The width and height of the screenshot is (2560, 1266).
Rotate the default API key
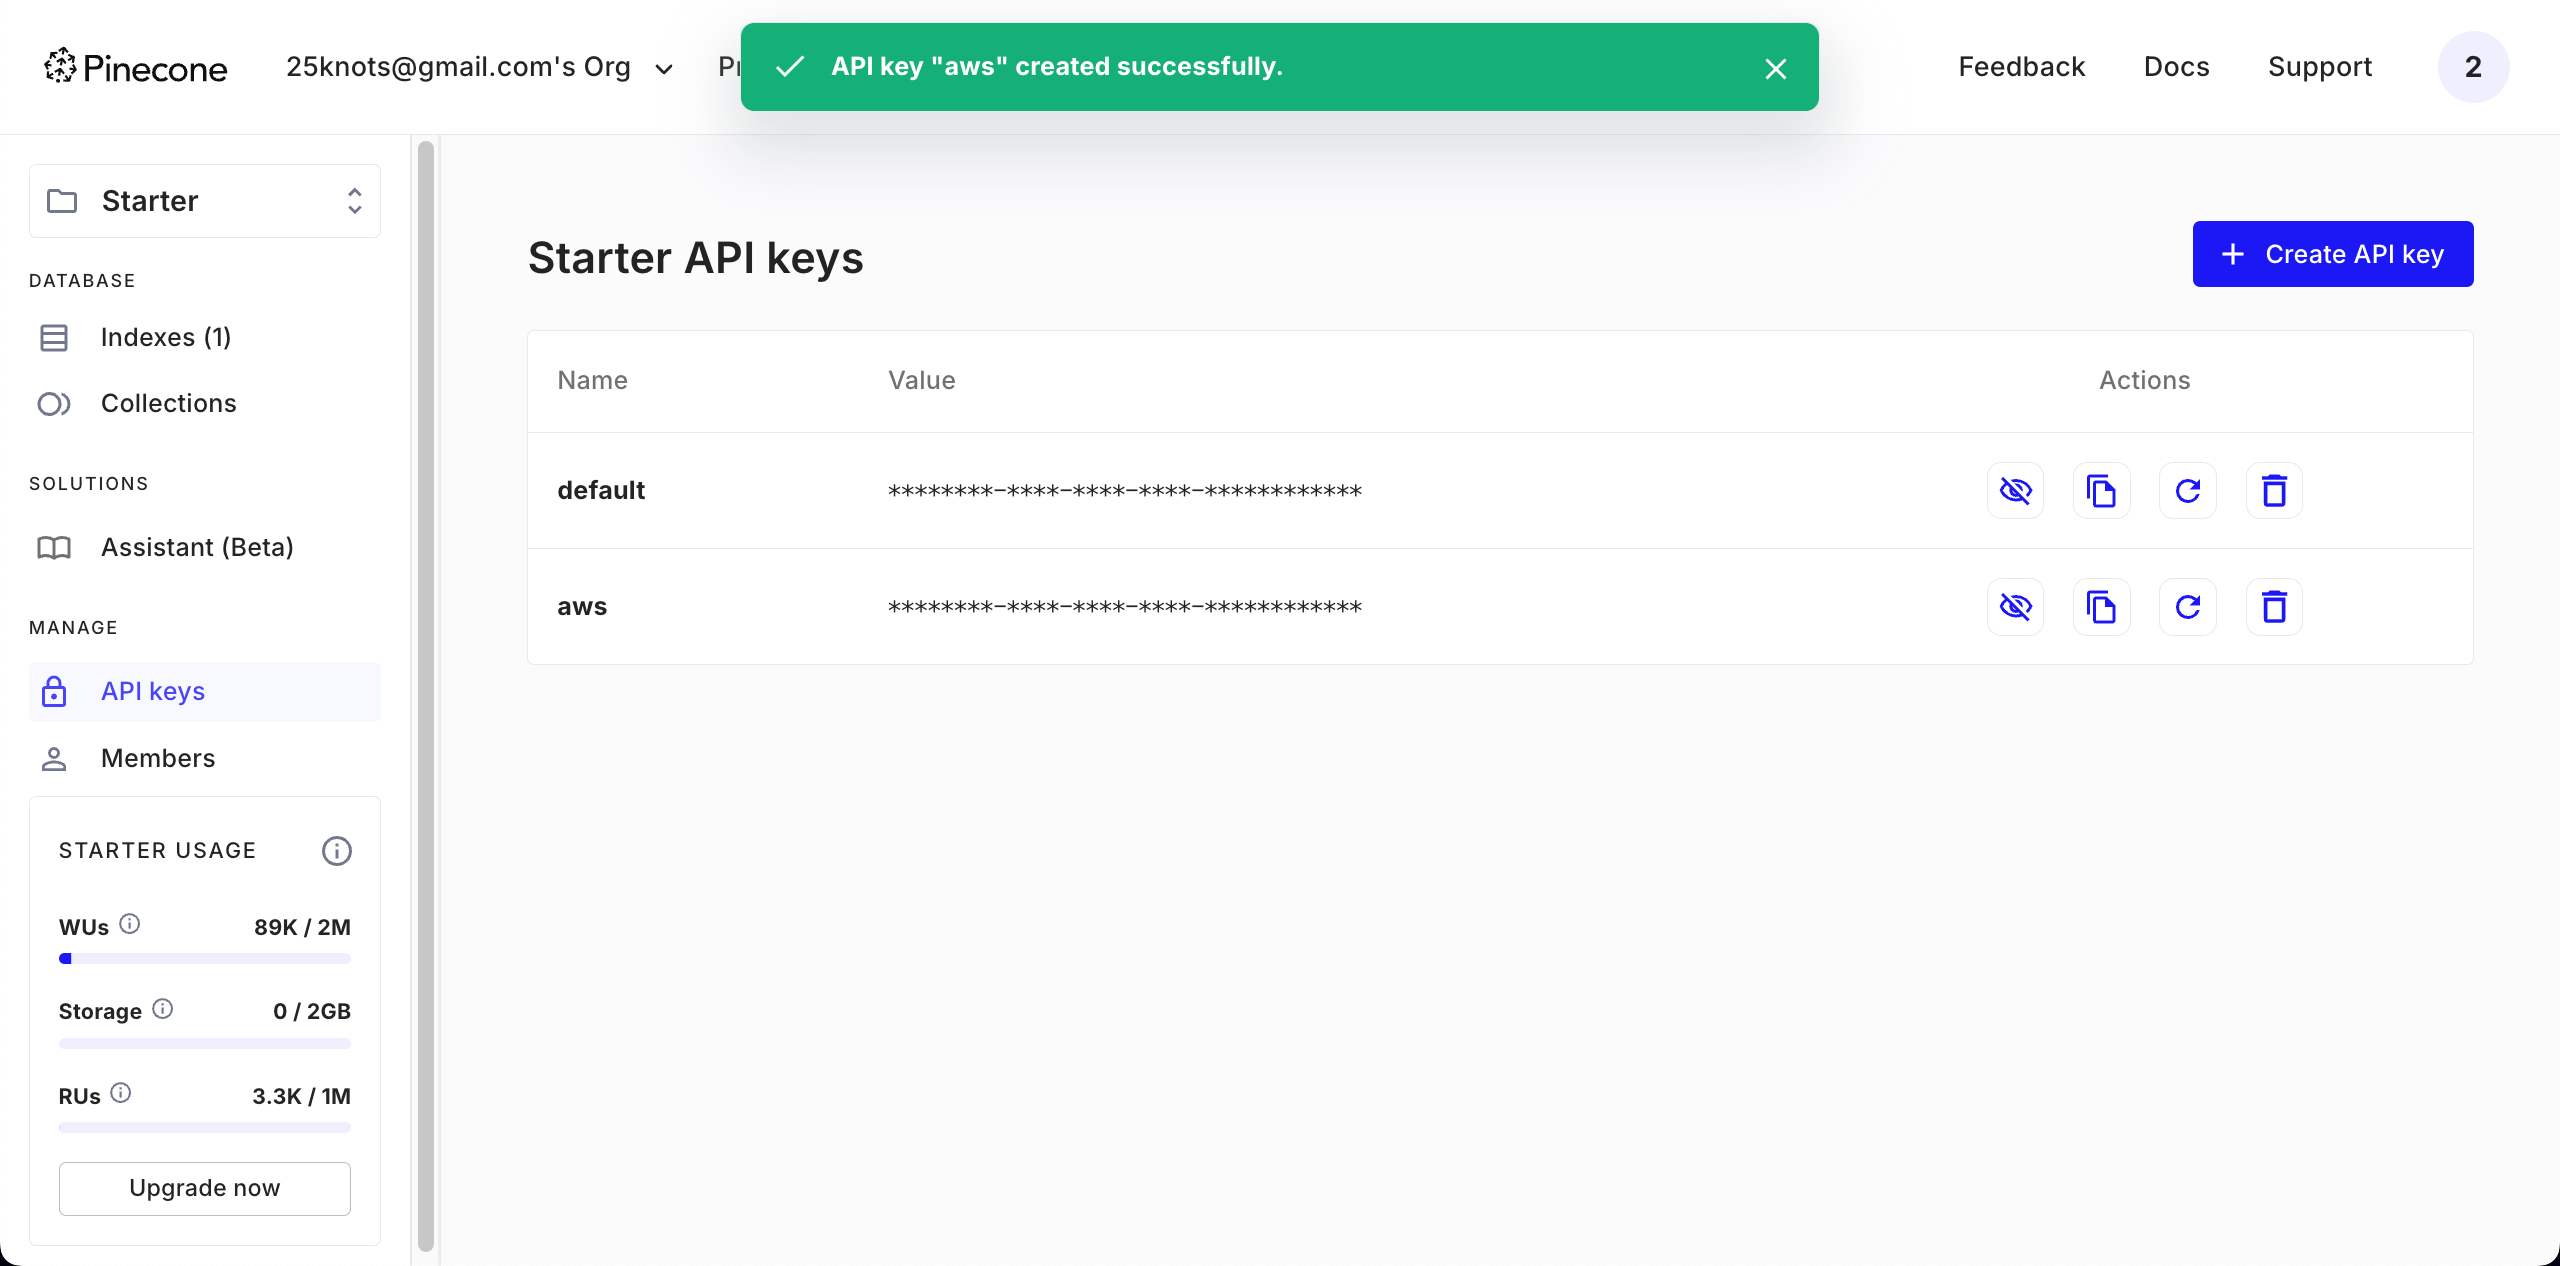(x=2188, y=491)
